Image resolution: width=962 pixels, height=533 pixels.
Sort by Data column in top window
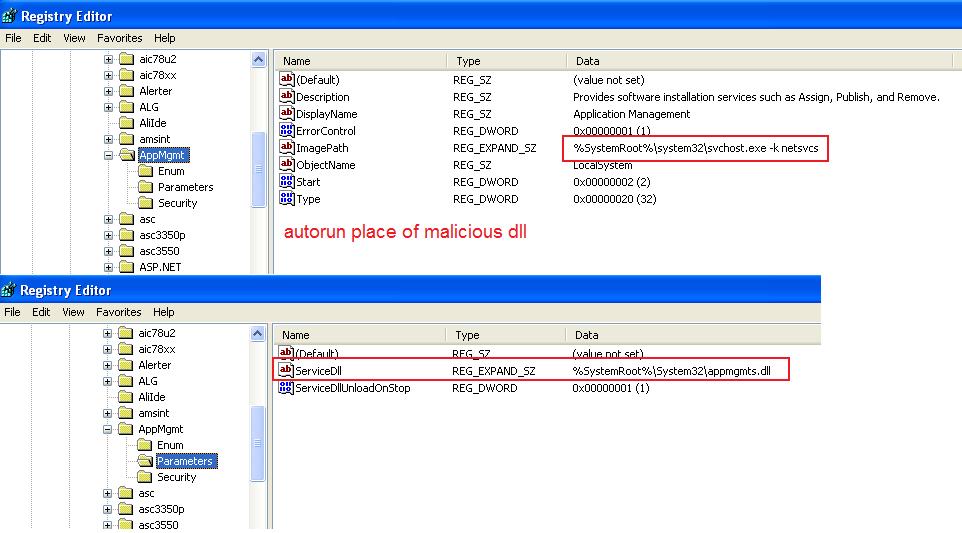click(759, 61)
